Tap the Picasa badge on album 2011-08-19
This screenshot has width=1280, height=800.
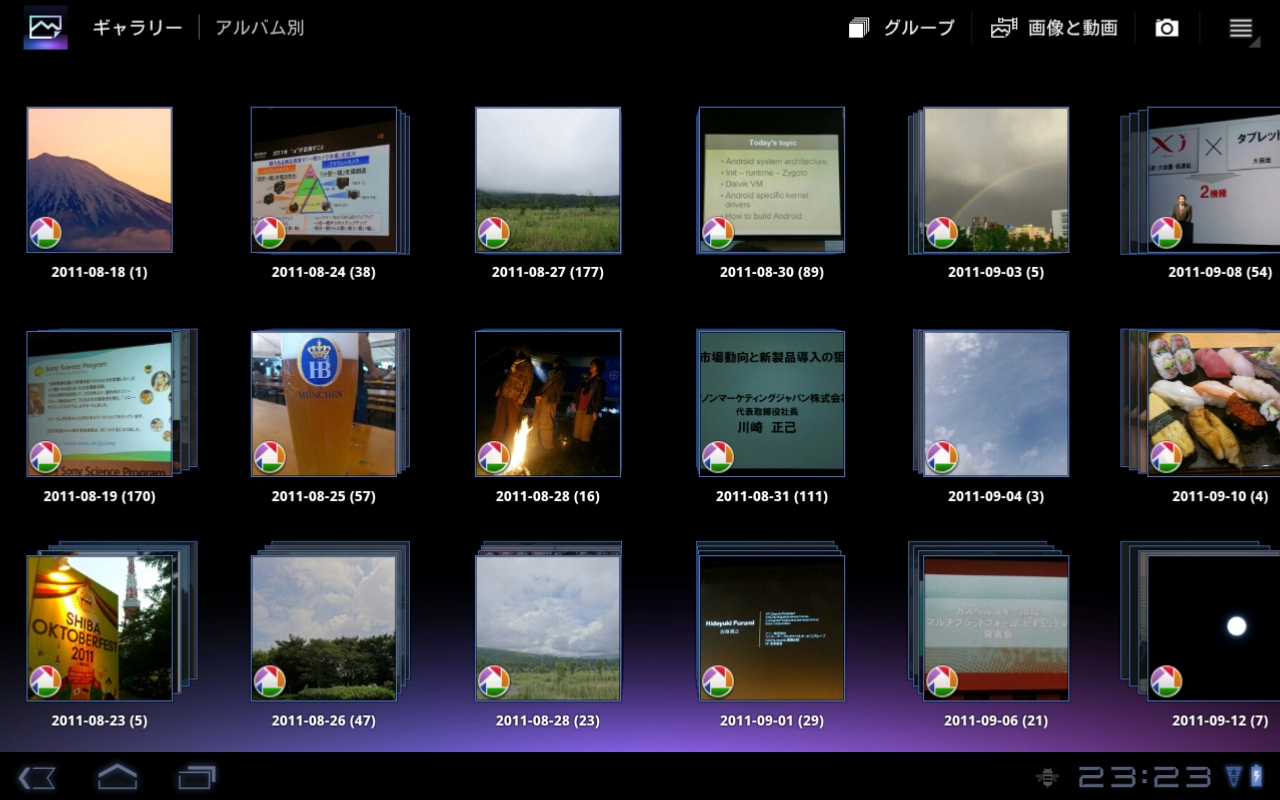(45, 456)
